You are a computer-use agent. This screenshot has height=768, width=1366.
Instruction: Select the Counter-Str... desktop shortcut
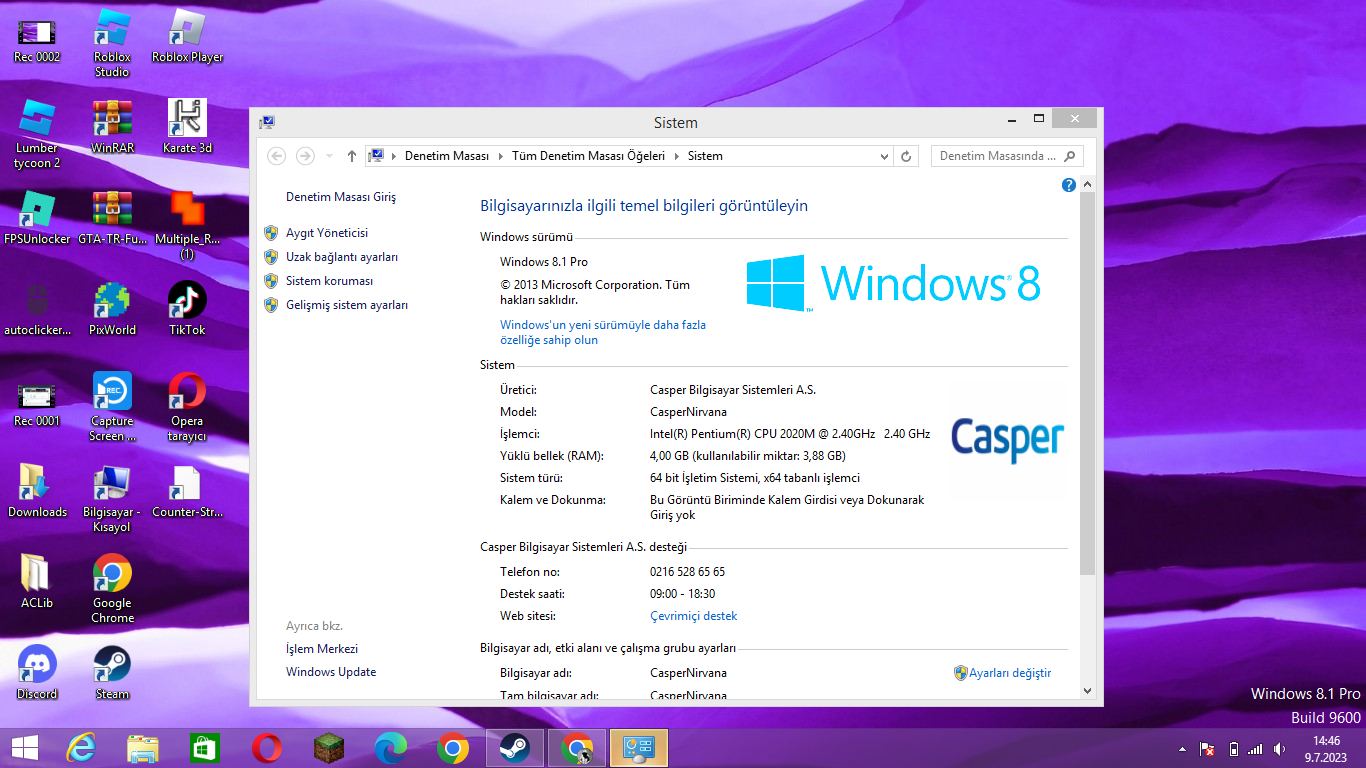(187, 491)
